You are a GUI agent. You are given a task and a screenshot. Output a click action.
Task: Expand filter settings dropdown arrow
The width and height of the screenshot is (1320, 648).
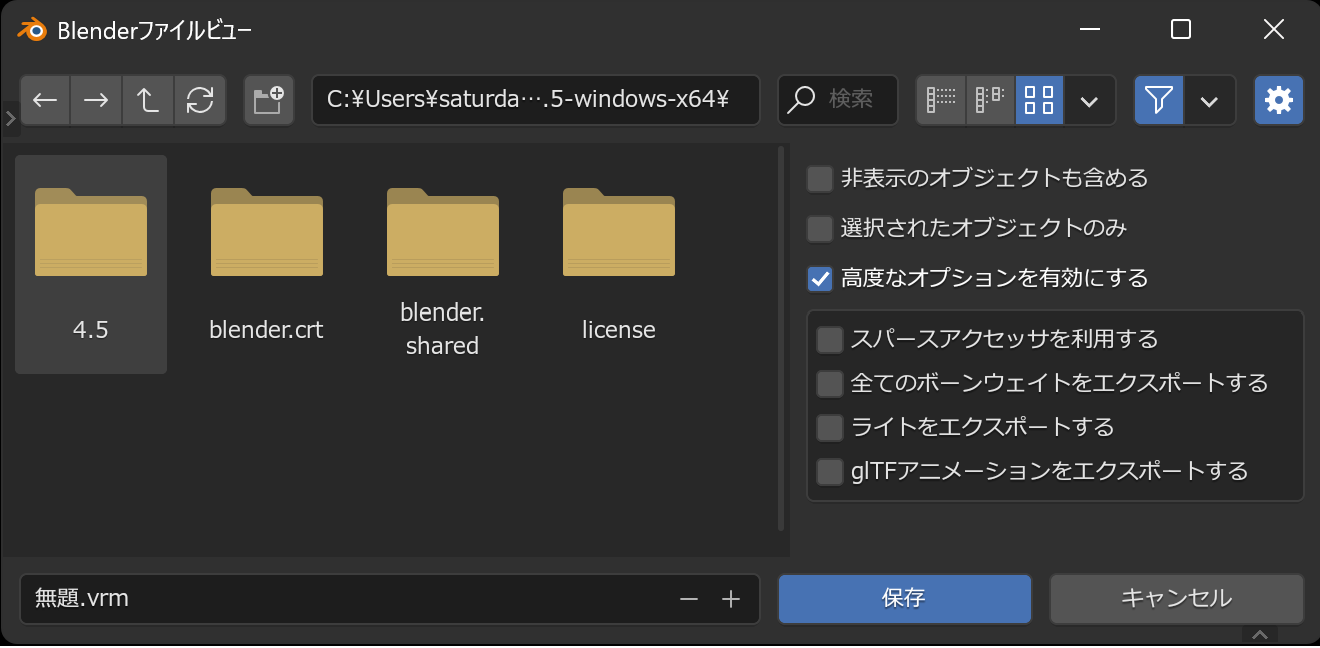click(1209, 101)
